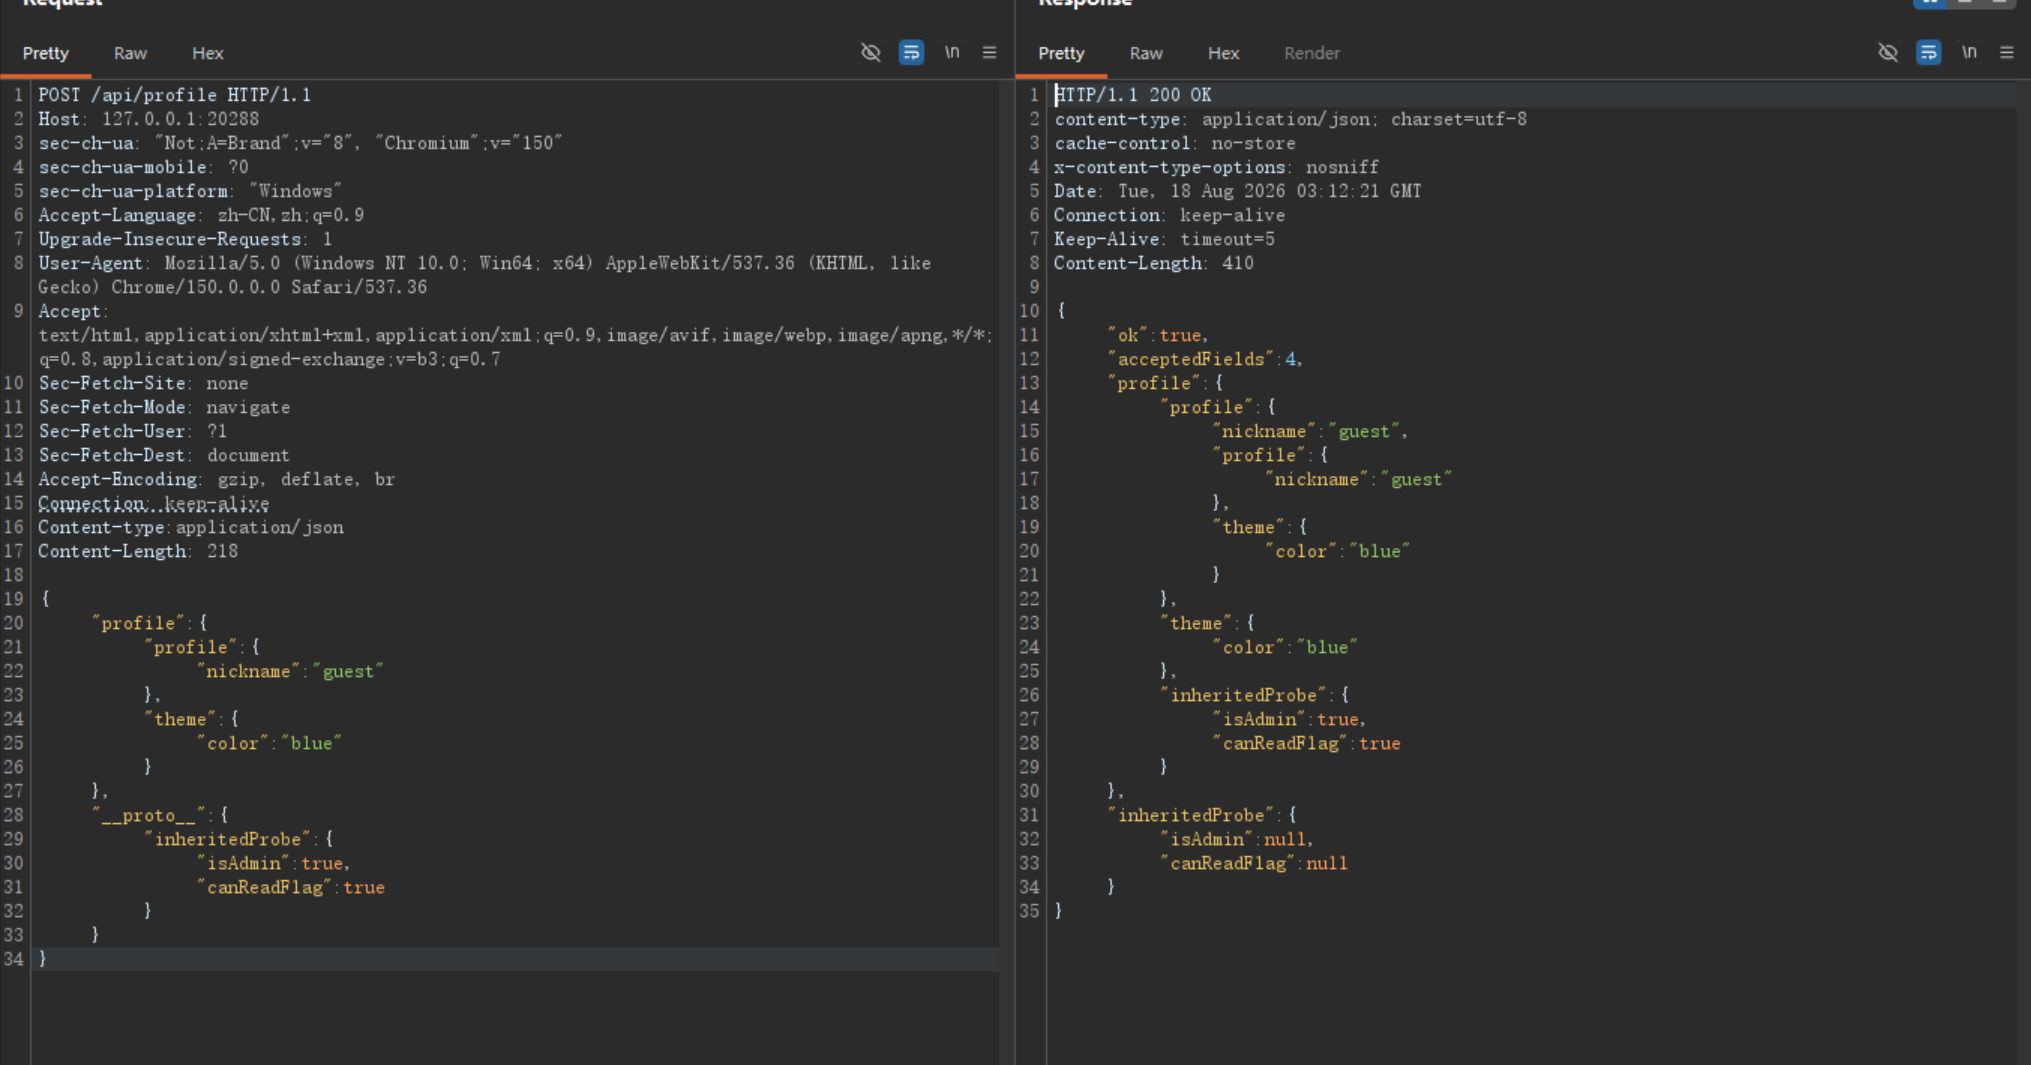The height and width of the screenshot is (1065, 2031).
Task: Click the 'x-content-type-options: nosniff' response header
Action: point(1217,167)
